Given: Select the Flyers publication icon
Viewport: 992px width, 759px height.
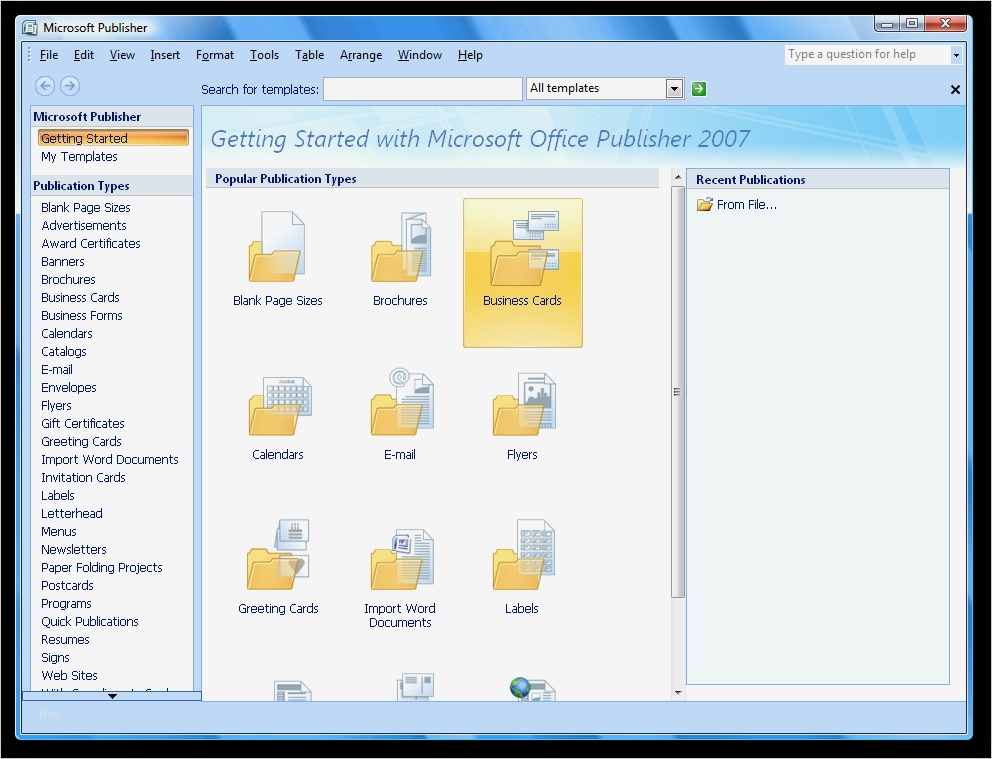Looking at the screenshot, I should point(521,403).
